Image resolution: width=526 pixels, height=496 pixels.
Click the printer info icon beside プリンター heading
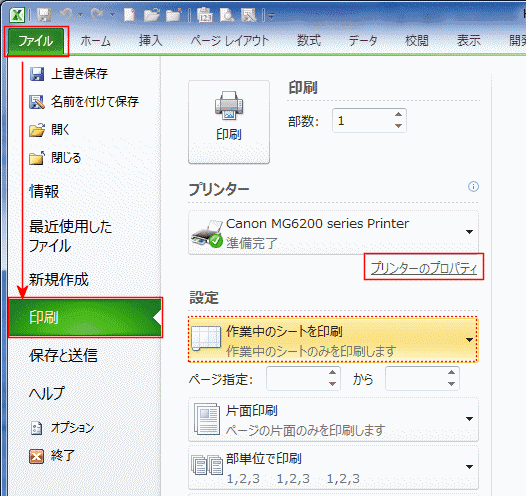tap(473, 186)
